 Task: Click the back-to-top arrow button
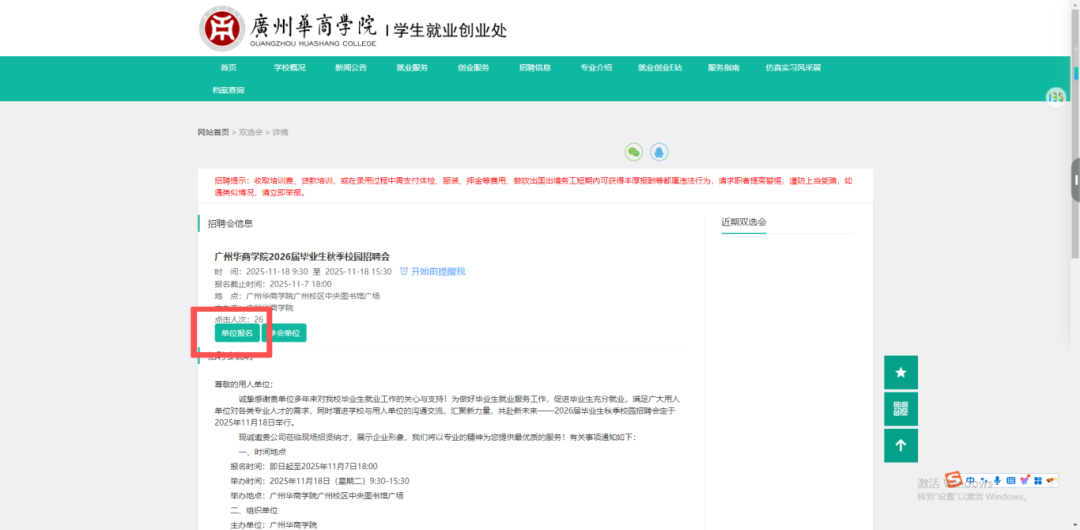tap(900, 445)
